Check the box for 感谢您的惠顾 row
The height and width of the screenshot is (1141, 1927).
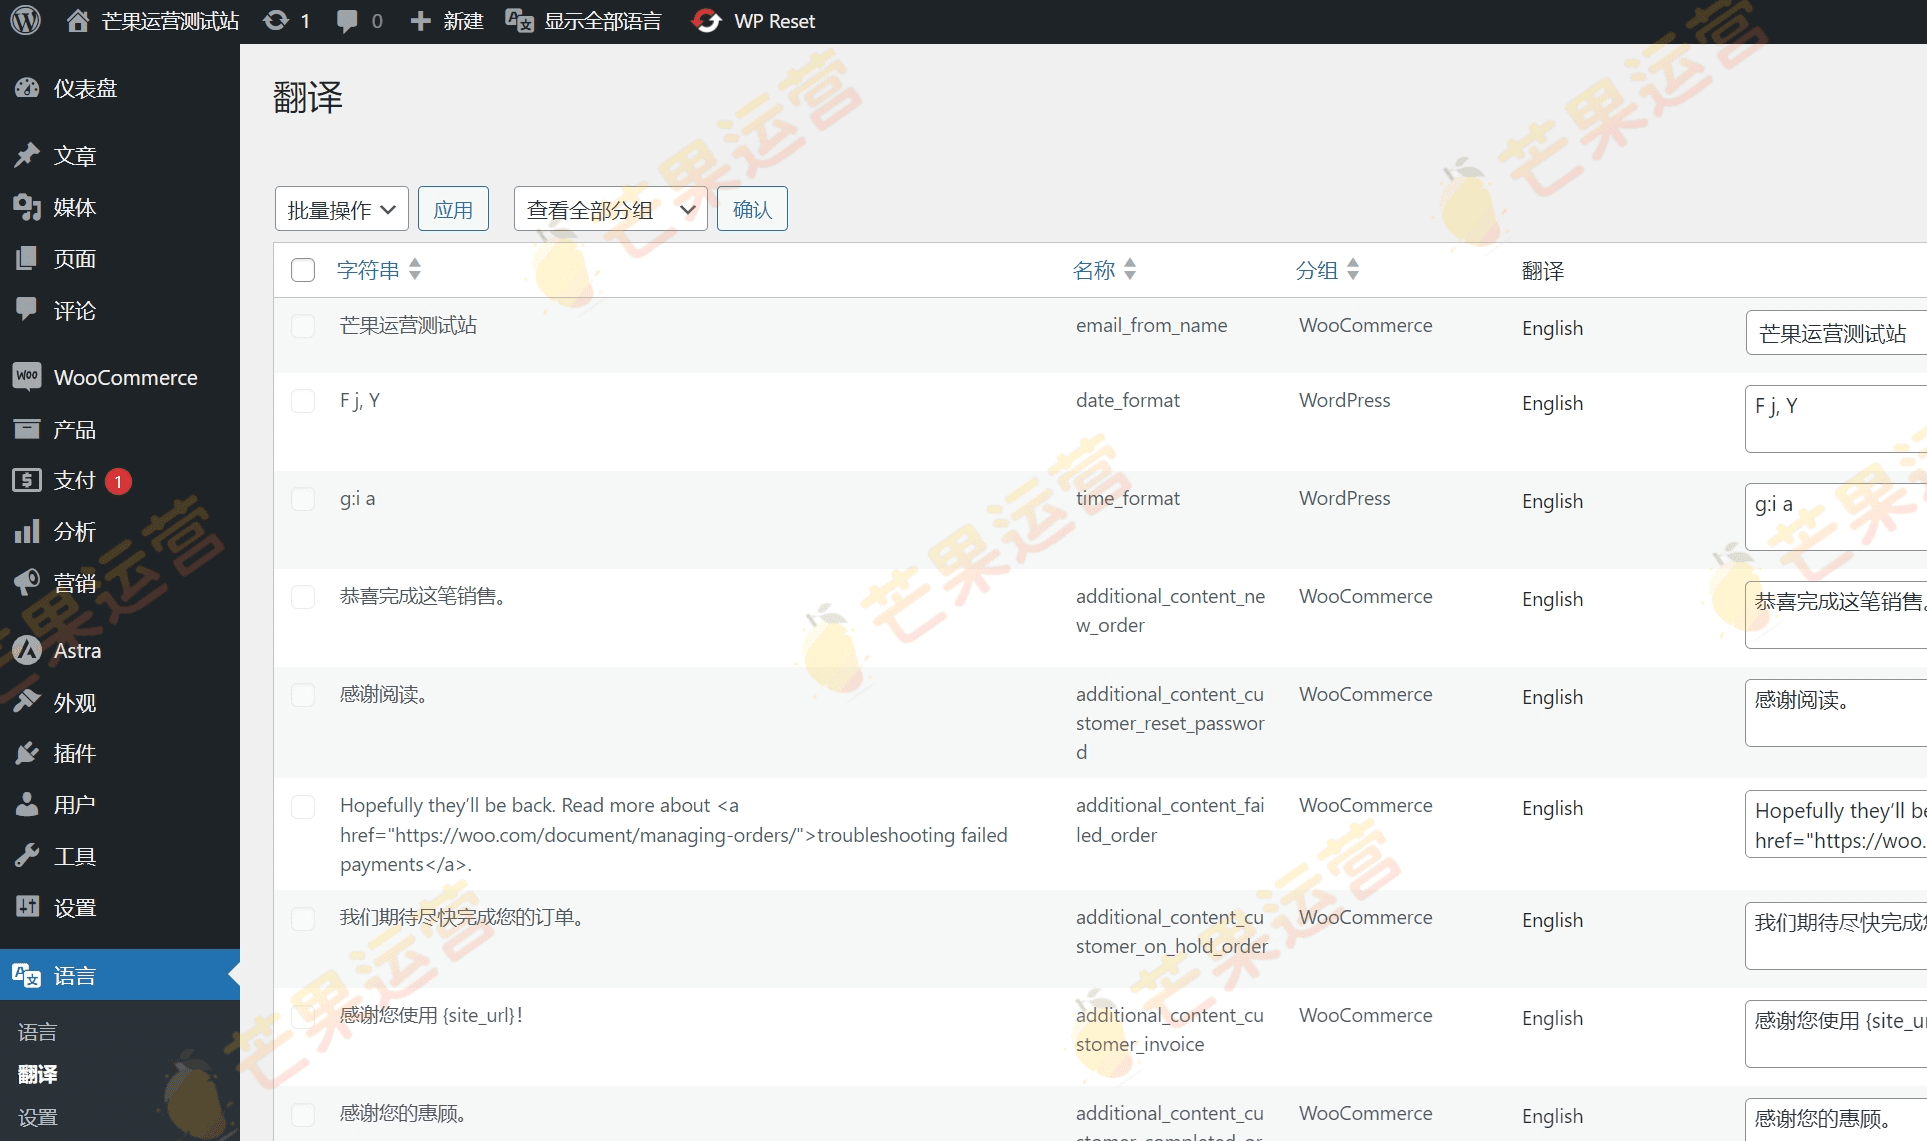[303, 1115]
